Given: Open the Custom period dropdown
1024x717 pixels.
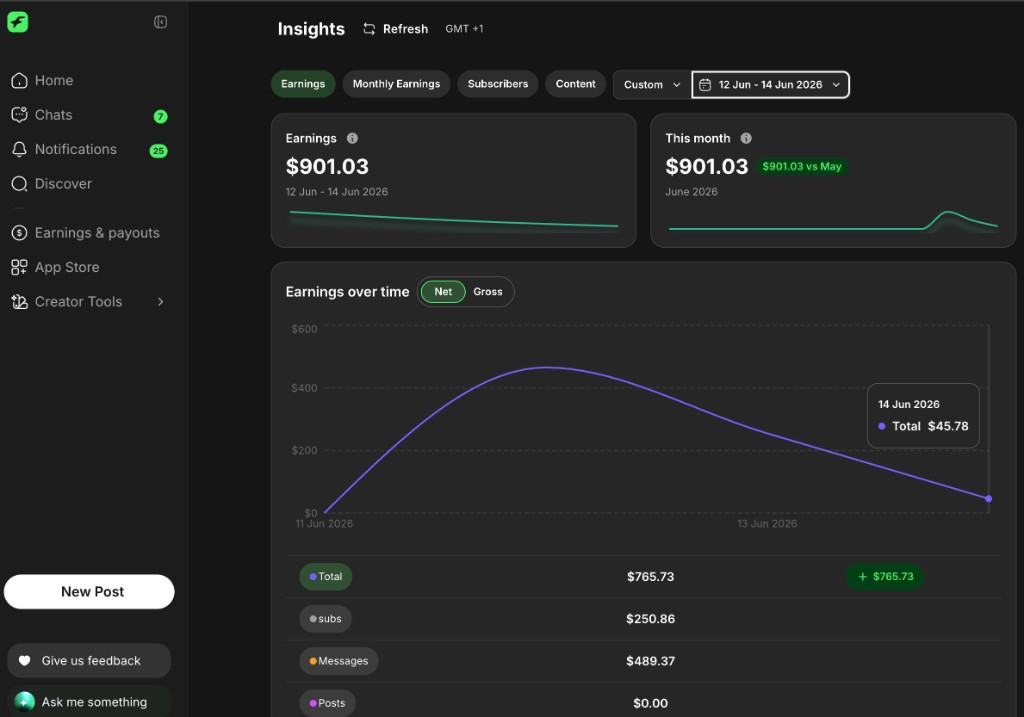Looking at the screenshot, I should (652, 85).
